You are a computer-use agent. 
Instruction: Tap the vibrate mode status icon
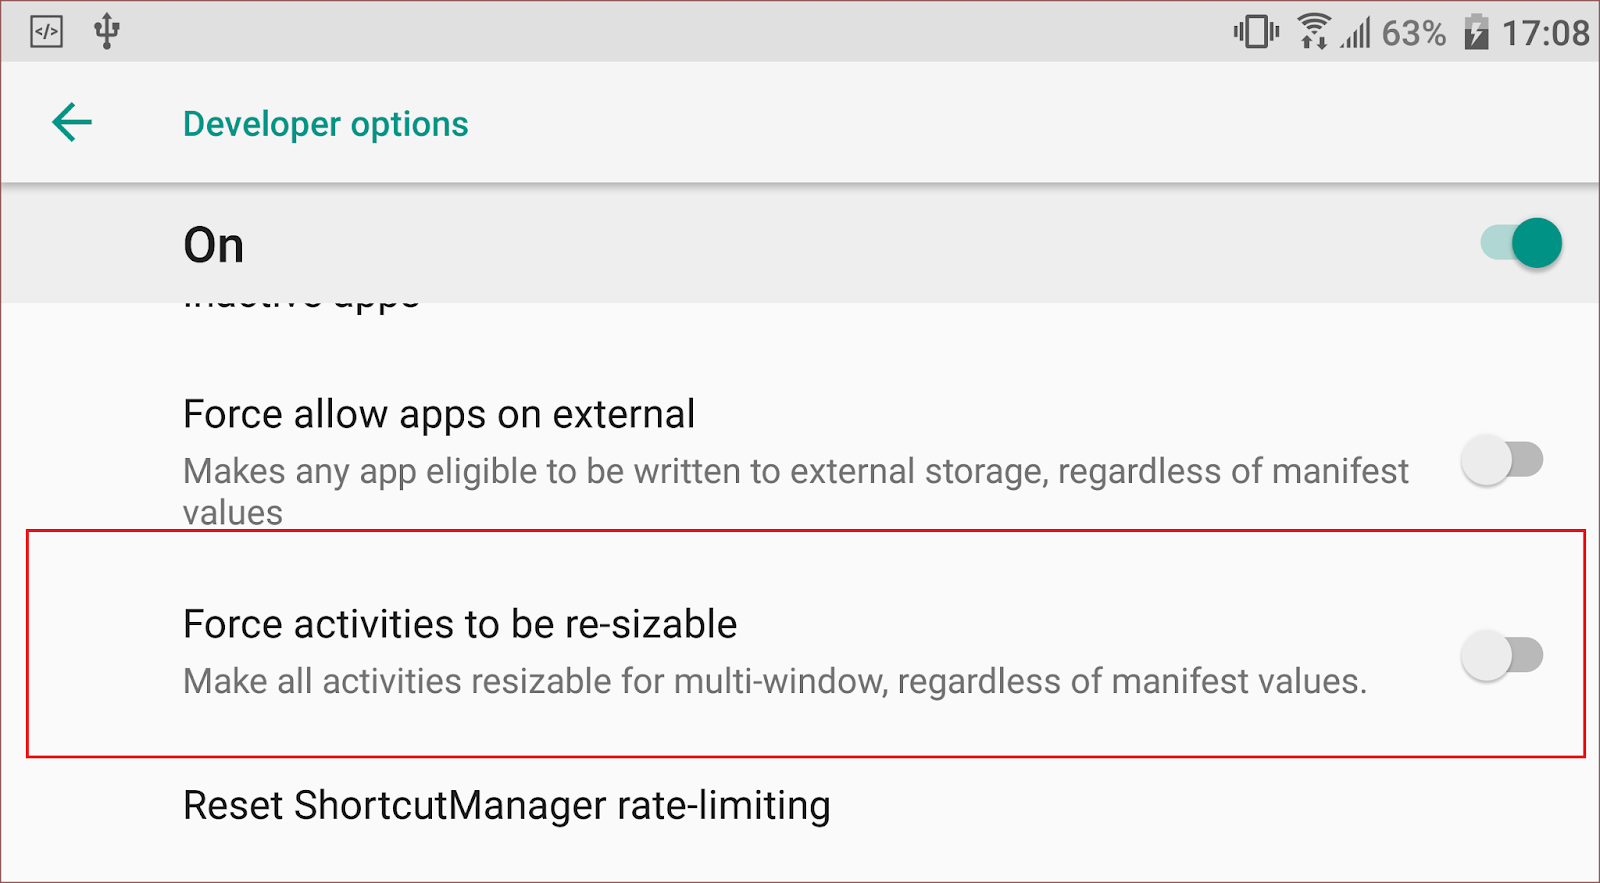[1256, 32]
